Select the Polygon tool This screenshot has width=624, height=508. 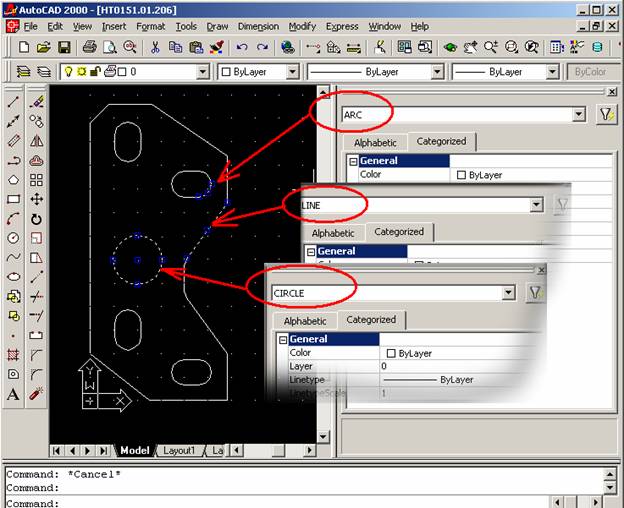coord(13,180)
